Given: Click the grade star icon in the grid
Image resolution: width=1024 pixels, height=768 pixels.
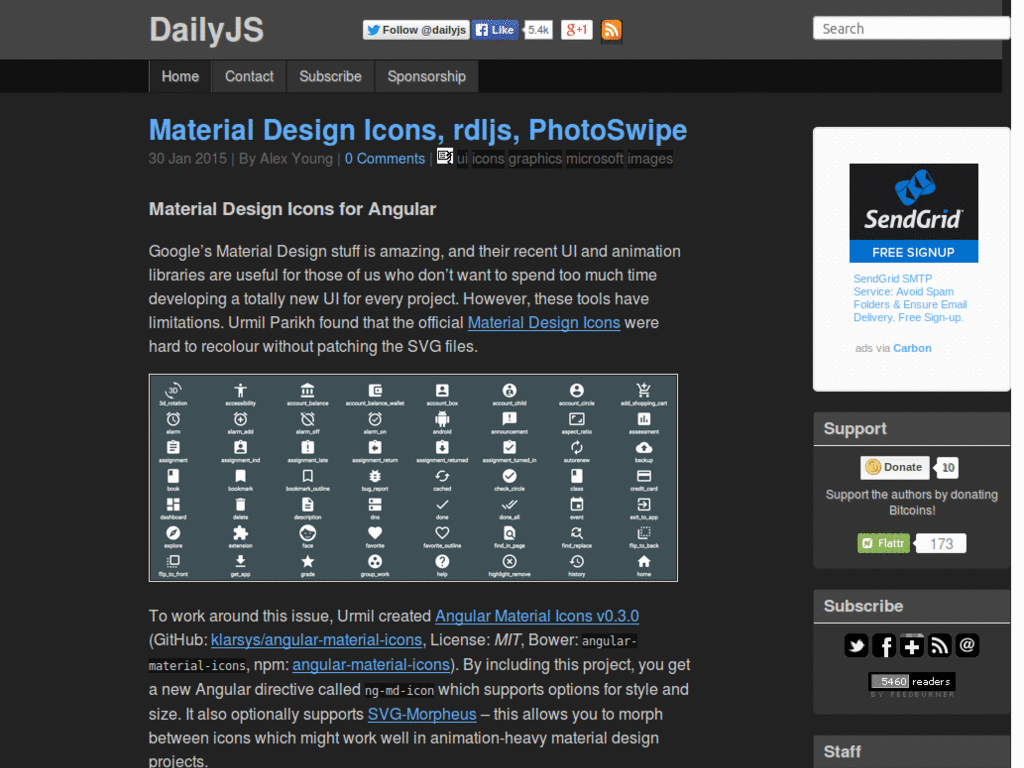Looking at the screenshot, I should click(x=308, y=562).
